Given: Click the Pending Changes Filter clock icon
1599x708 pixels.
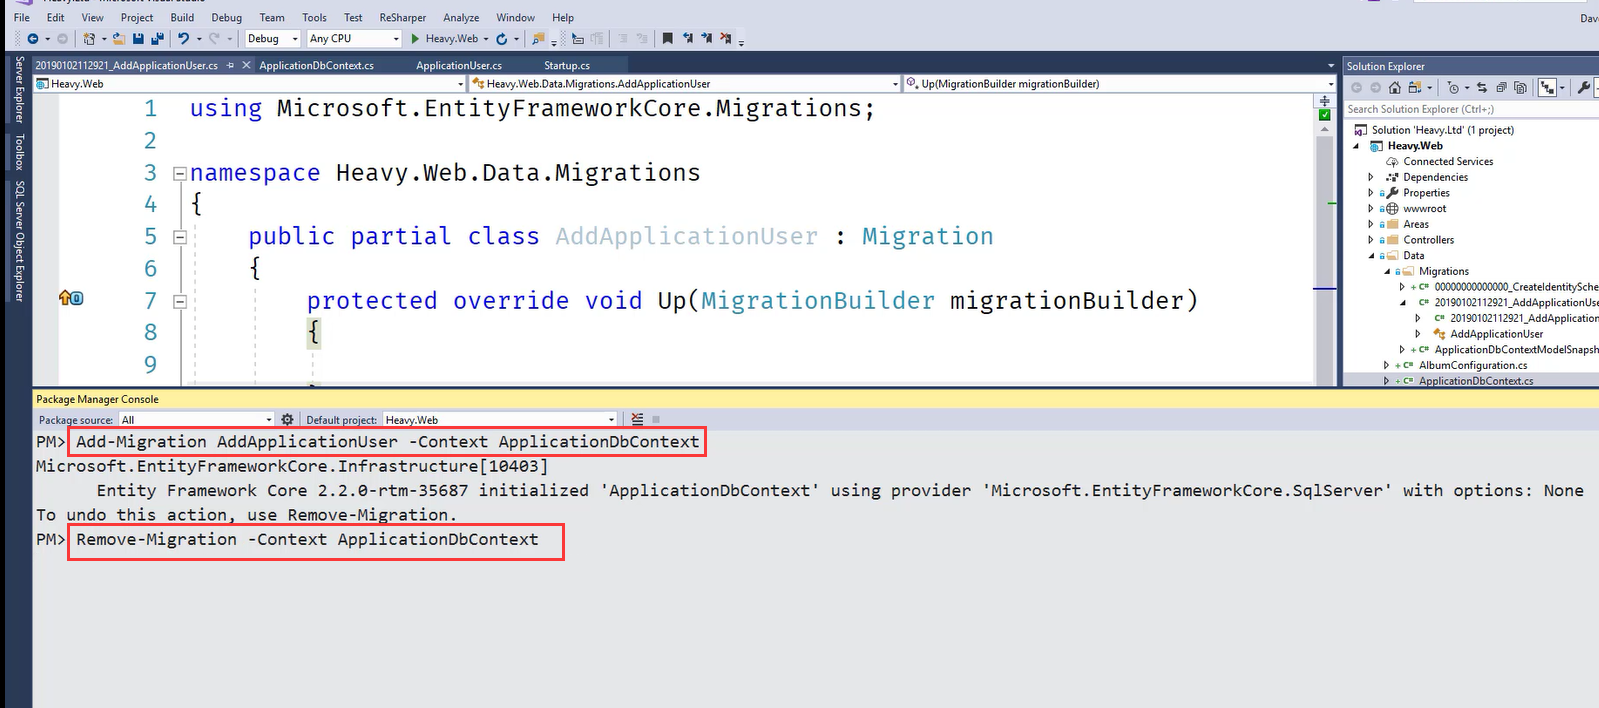Looking at the screenshot, I should pos(1453,88).
